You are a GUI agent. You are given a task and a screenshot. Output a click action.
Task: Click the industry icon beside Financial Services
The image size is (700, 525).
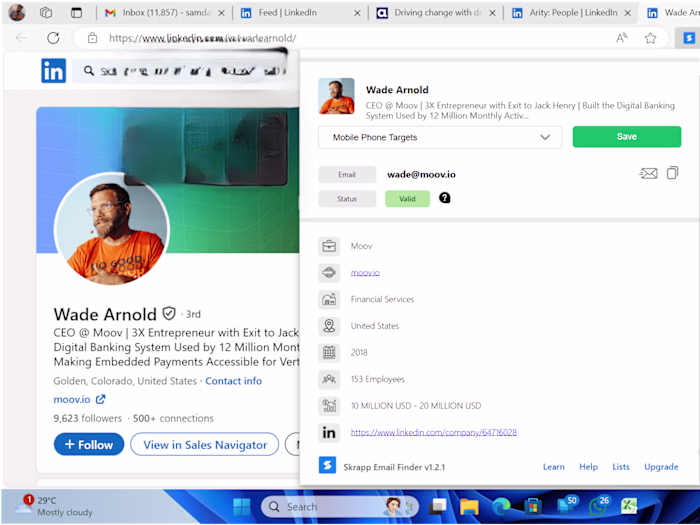[x=329, y=299]
